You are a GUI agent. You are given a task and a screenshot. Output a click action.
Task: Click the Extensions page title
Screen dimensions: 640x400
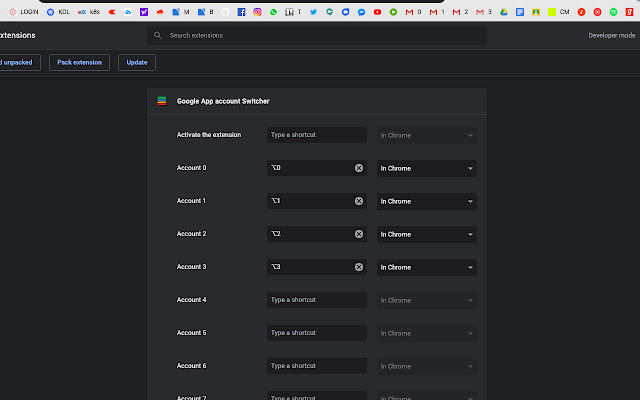[x=18, y=36]
